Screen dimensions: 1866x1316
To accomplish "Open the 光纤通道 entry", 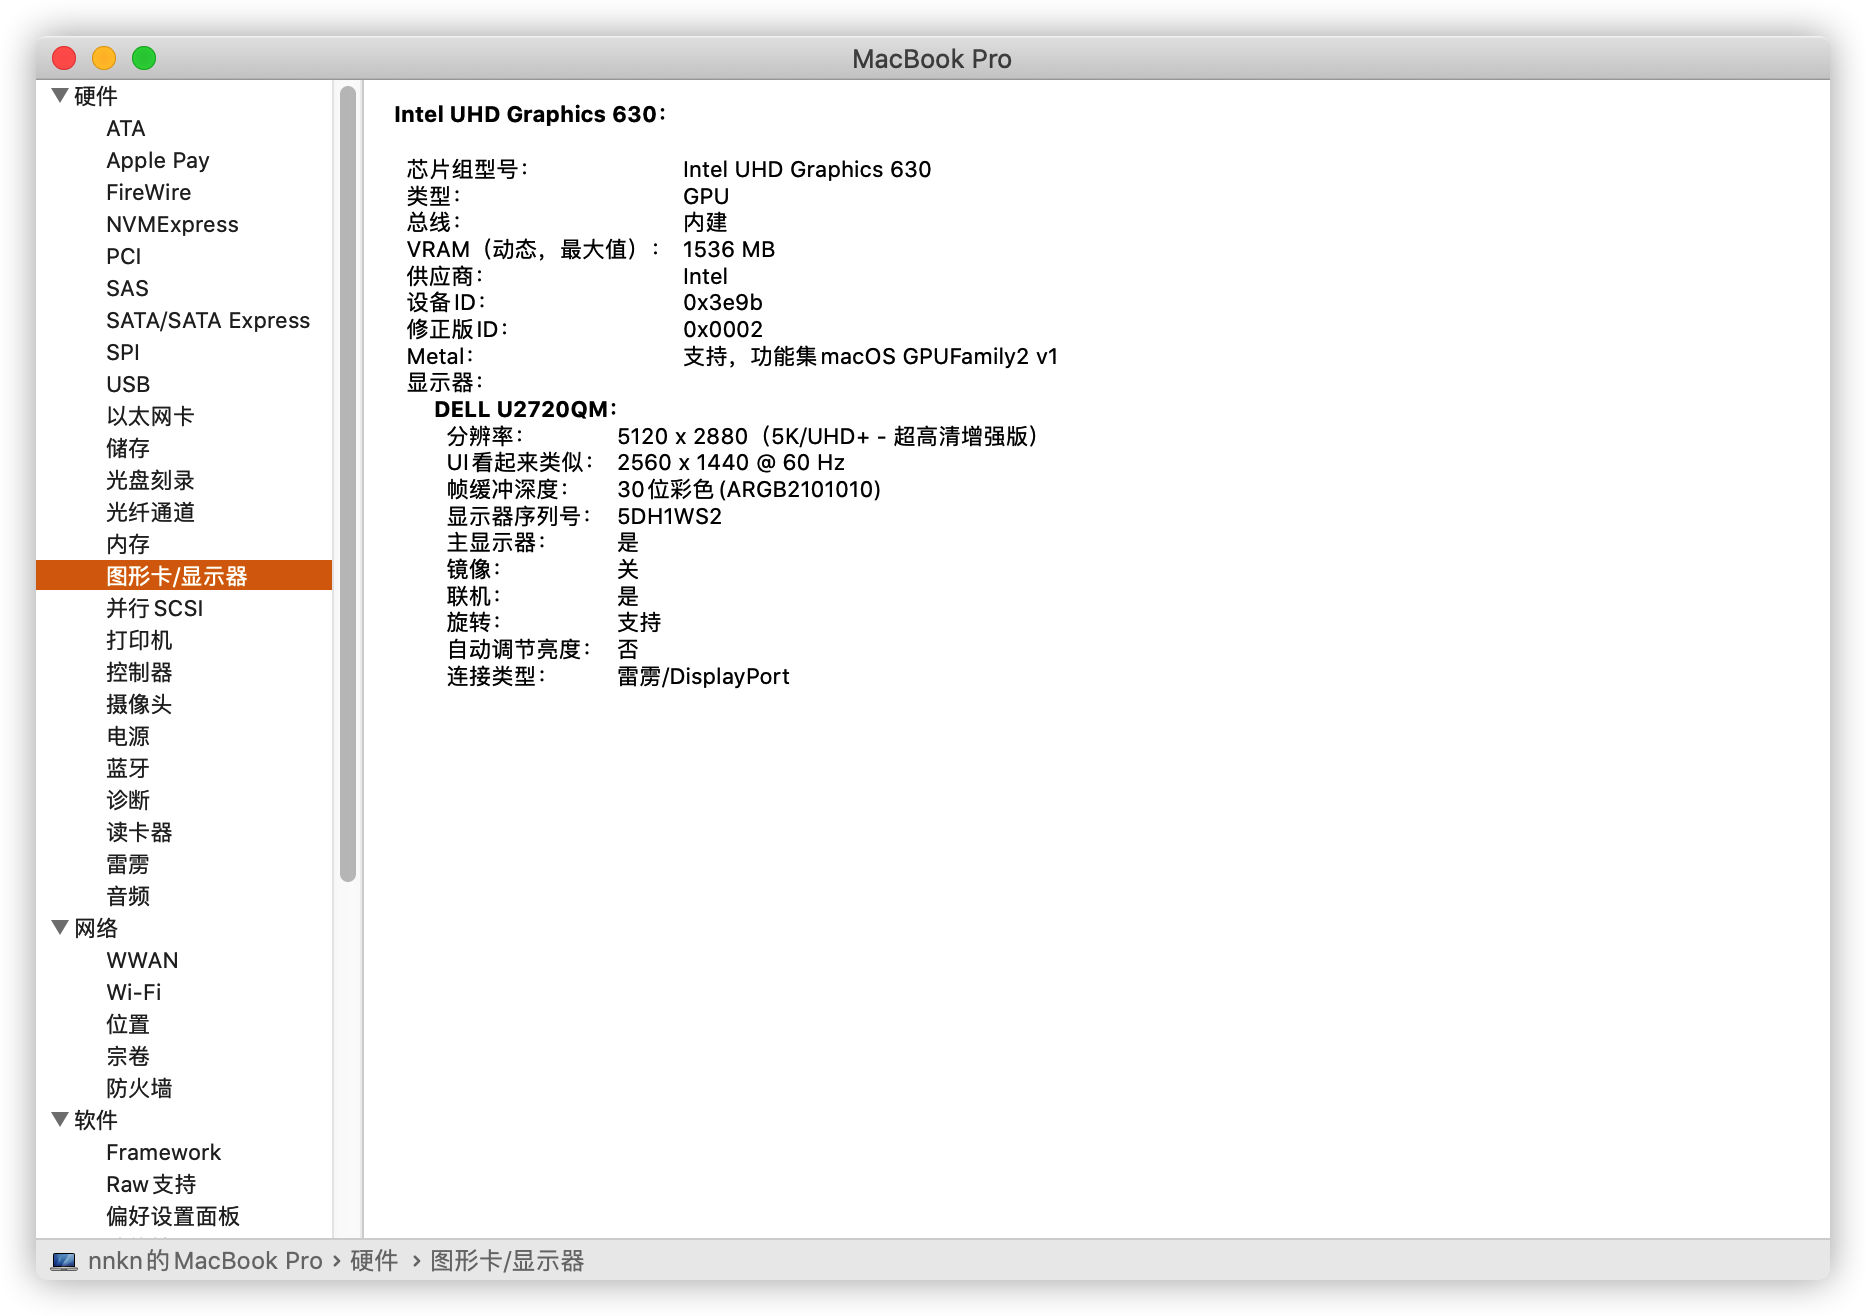I will (x=150, y=512).
